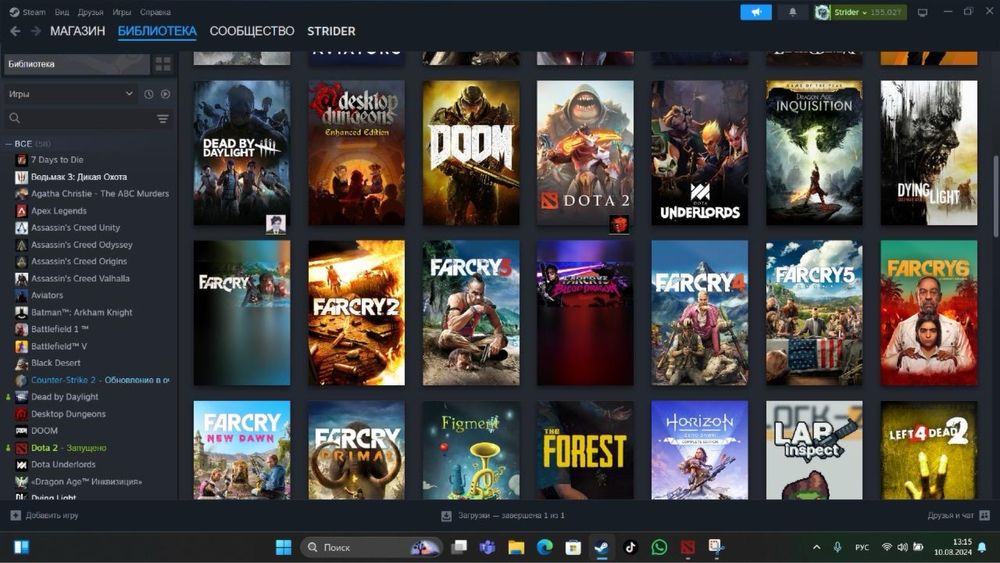The height and width of the screenshot is (563, 1000).
Task: Click the Strider profile avatar
Action: click(822, 12)
